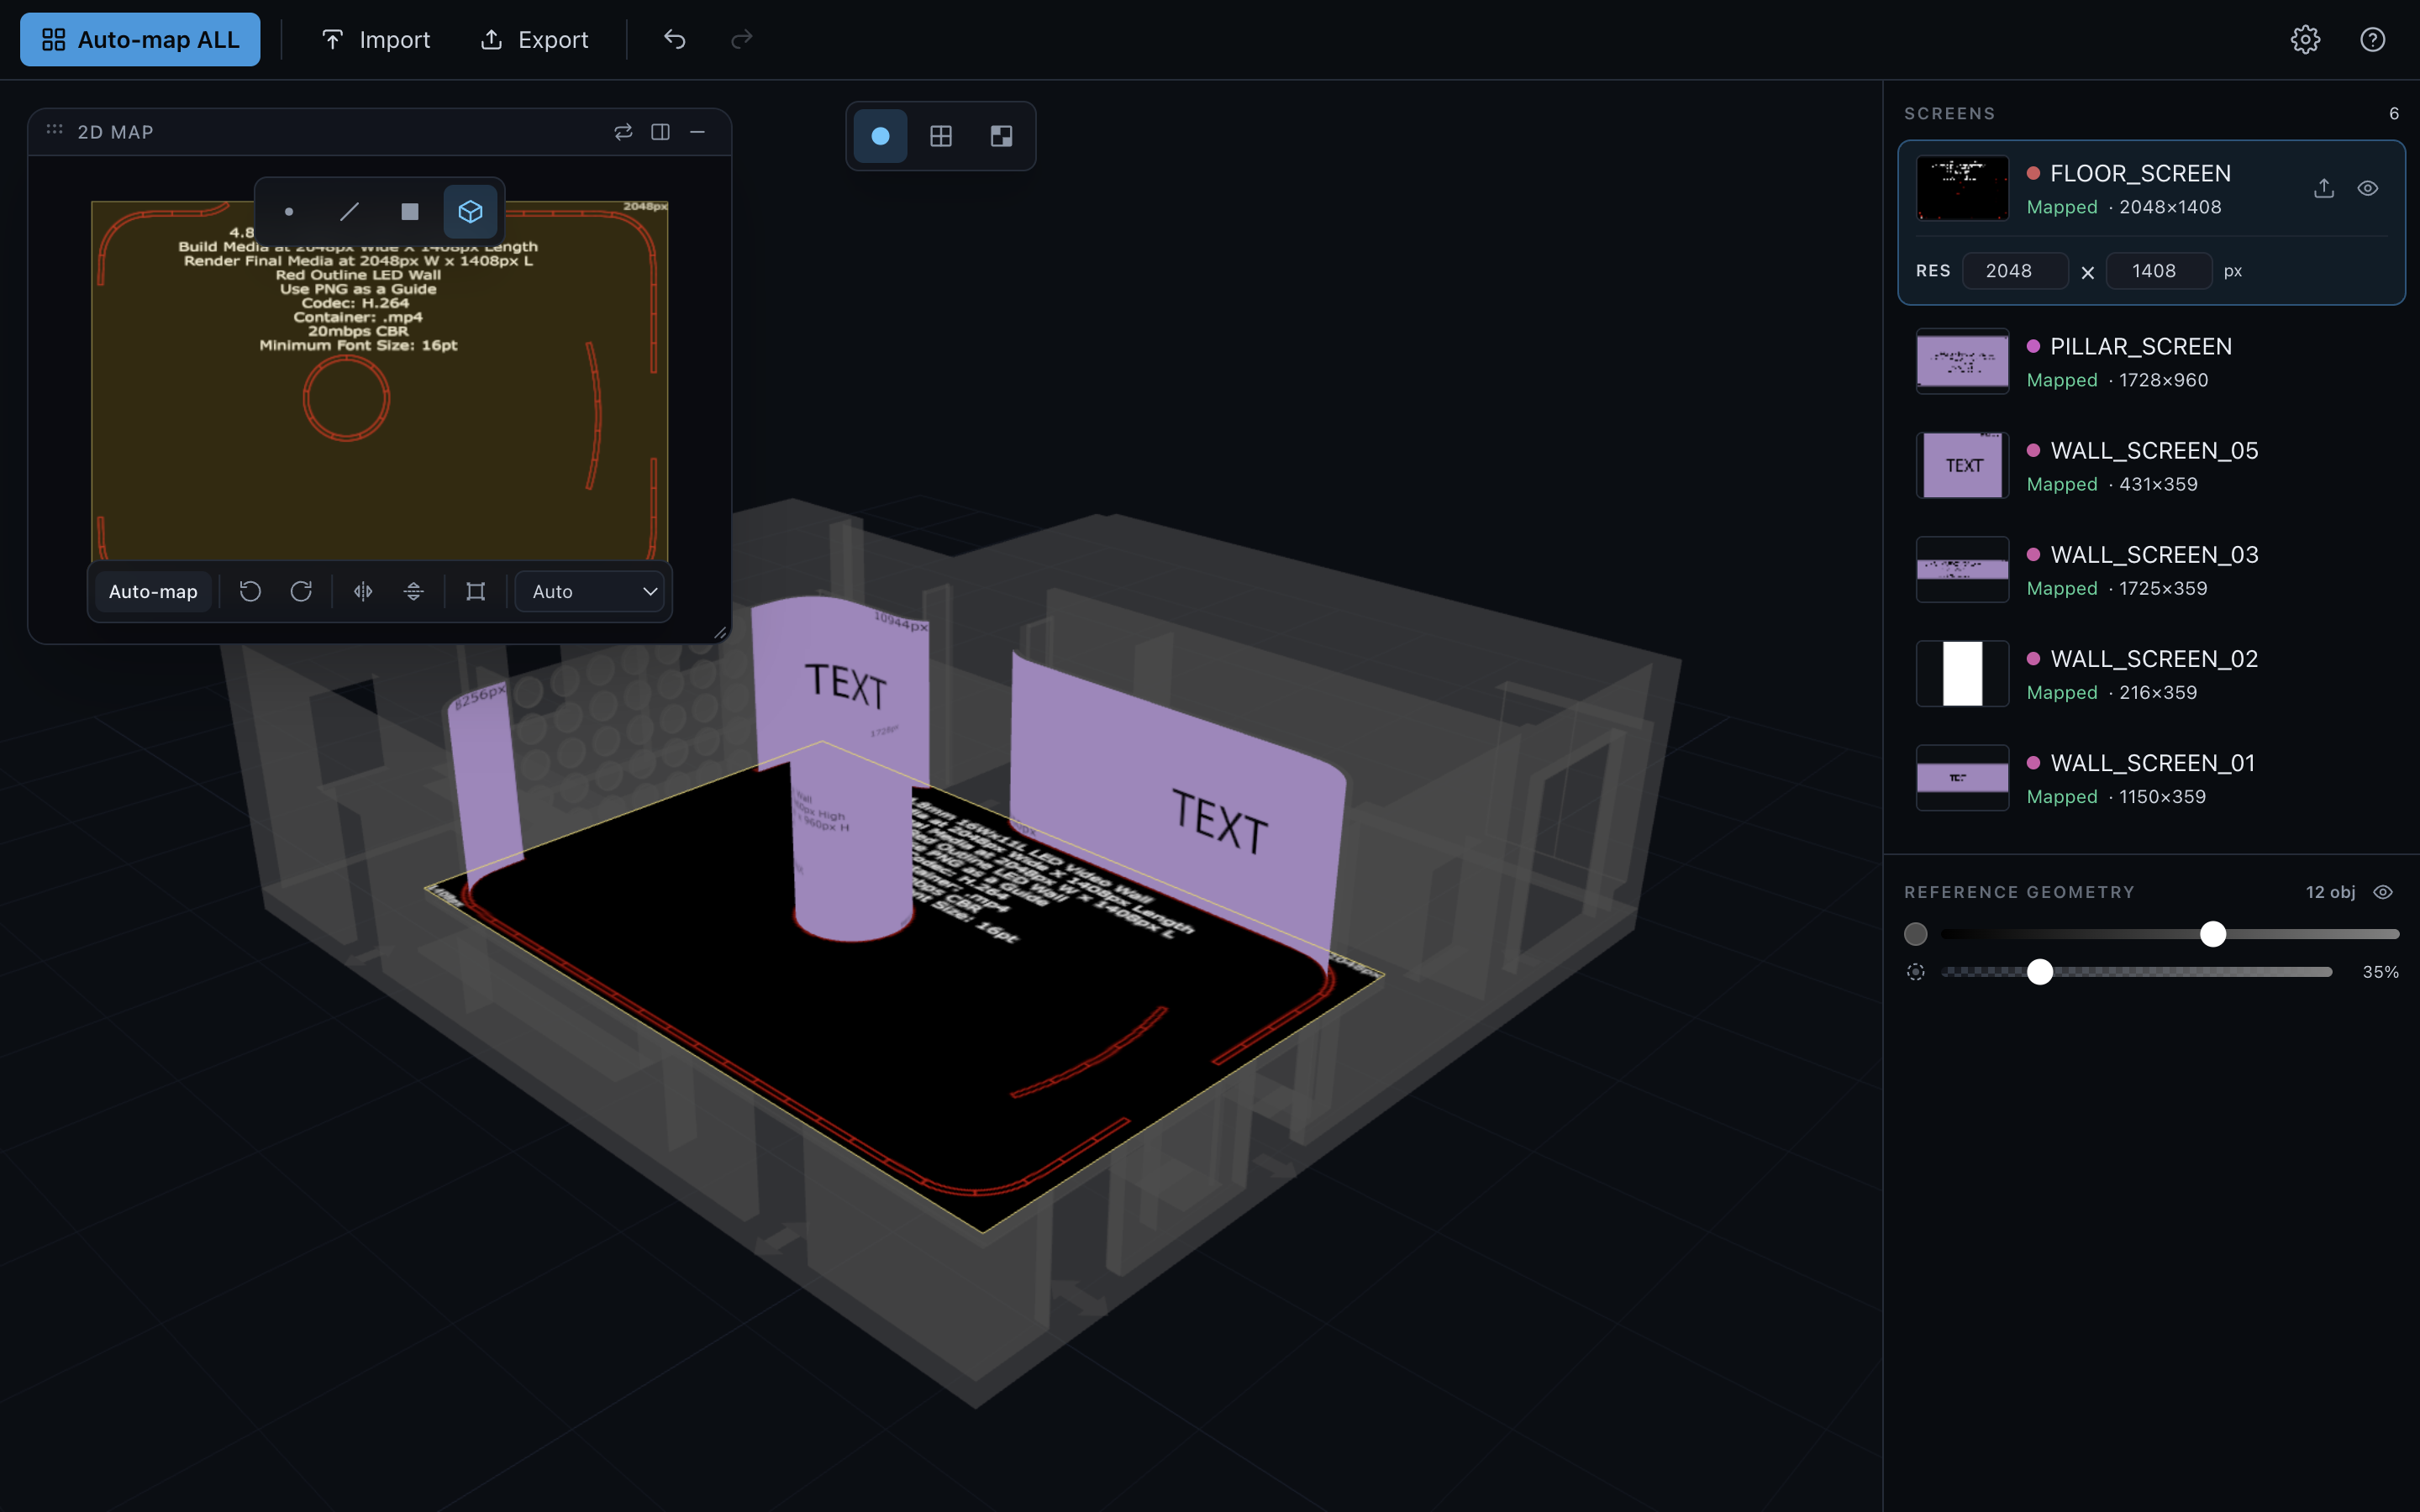
Task: Click the REFERENCE GEOMETRY header
Action: 2019,892
